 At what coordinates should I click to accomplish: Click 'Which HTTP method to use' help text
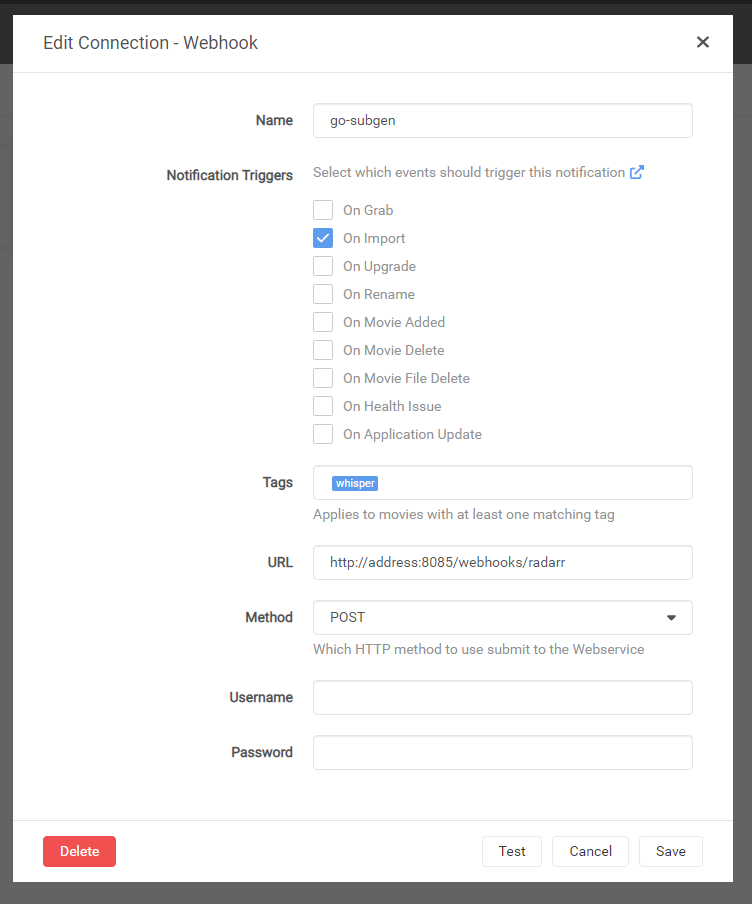479,649
